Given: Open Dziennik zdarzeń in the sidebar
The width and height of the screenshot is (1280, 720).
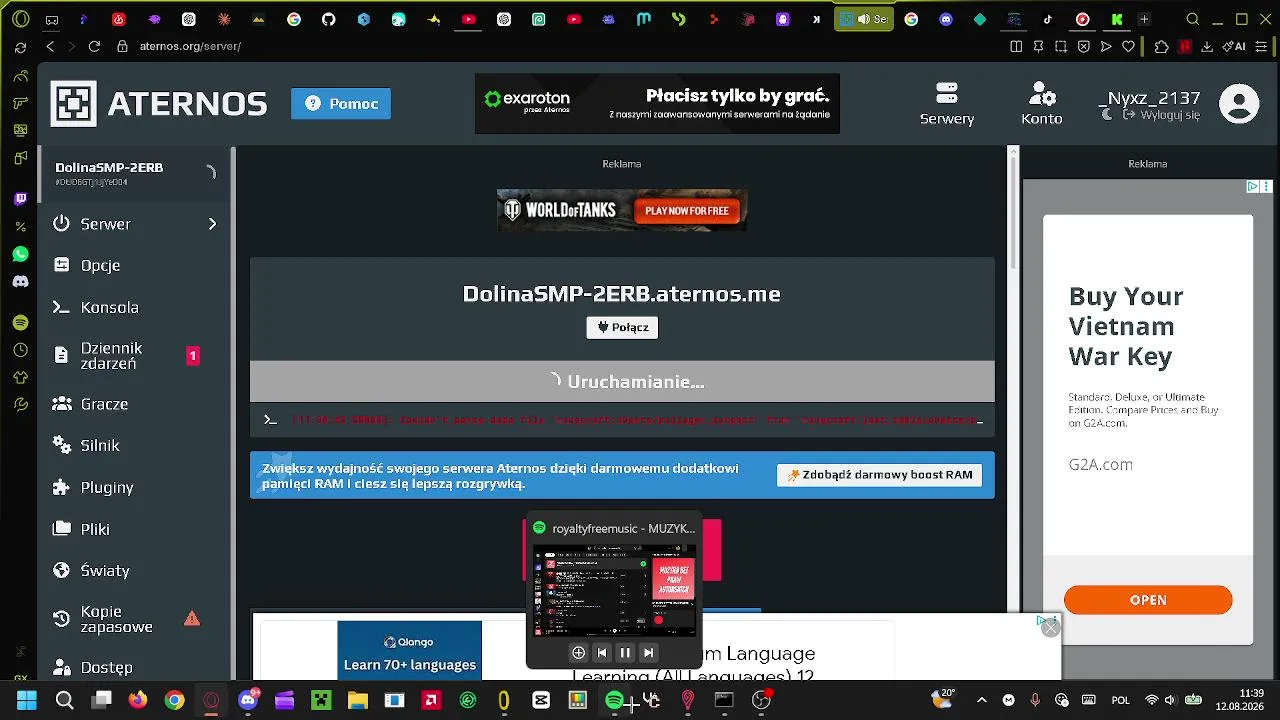Looking at the screenshot, I should pos(135,356).
